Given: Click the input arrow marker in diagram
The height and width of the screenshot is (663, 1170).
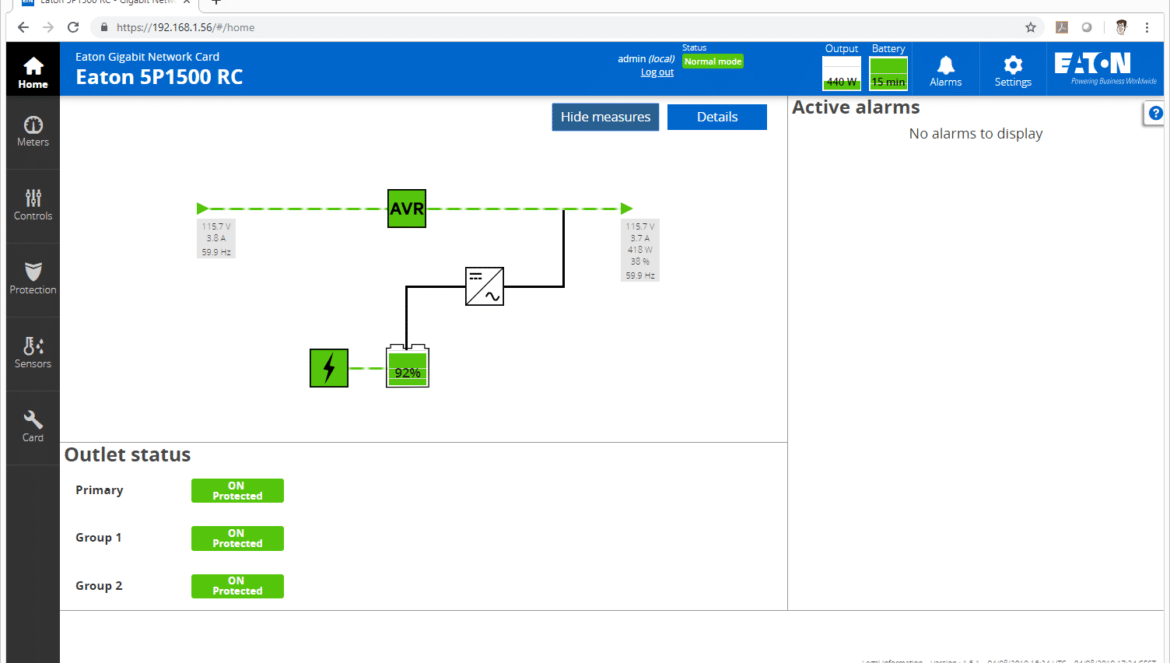Looking at the screenshot, I should point(202,208).
